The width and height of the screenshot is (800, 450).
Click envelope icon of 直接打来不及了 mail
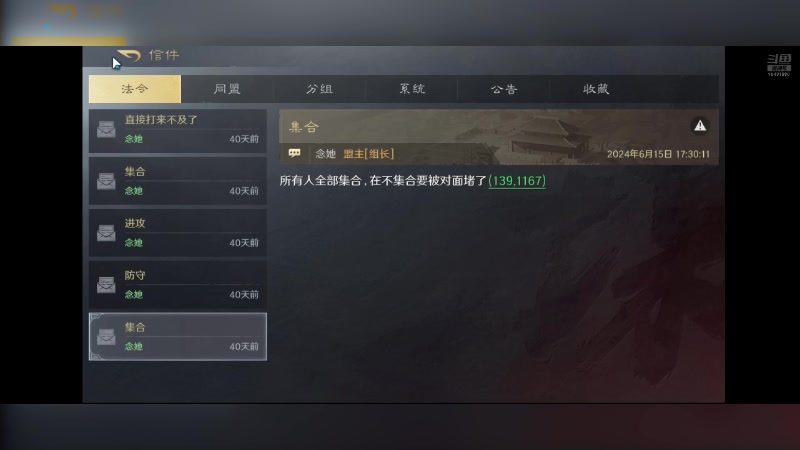pyautogui.click(x=106, y=129)
